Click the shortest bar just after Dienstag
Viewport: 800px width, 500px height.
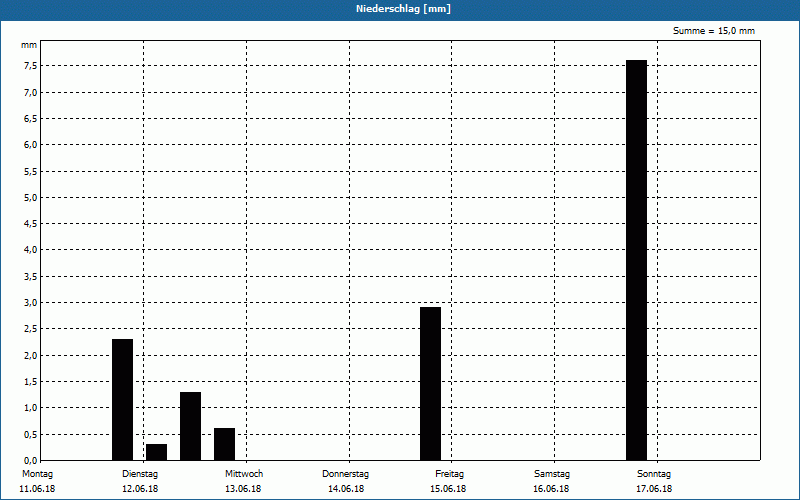coord(157,452)
